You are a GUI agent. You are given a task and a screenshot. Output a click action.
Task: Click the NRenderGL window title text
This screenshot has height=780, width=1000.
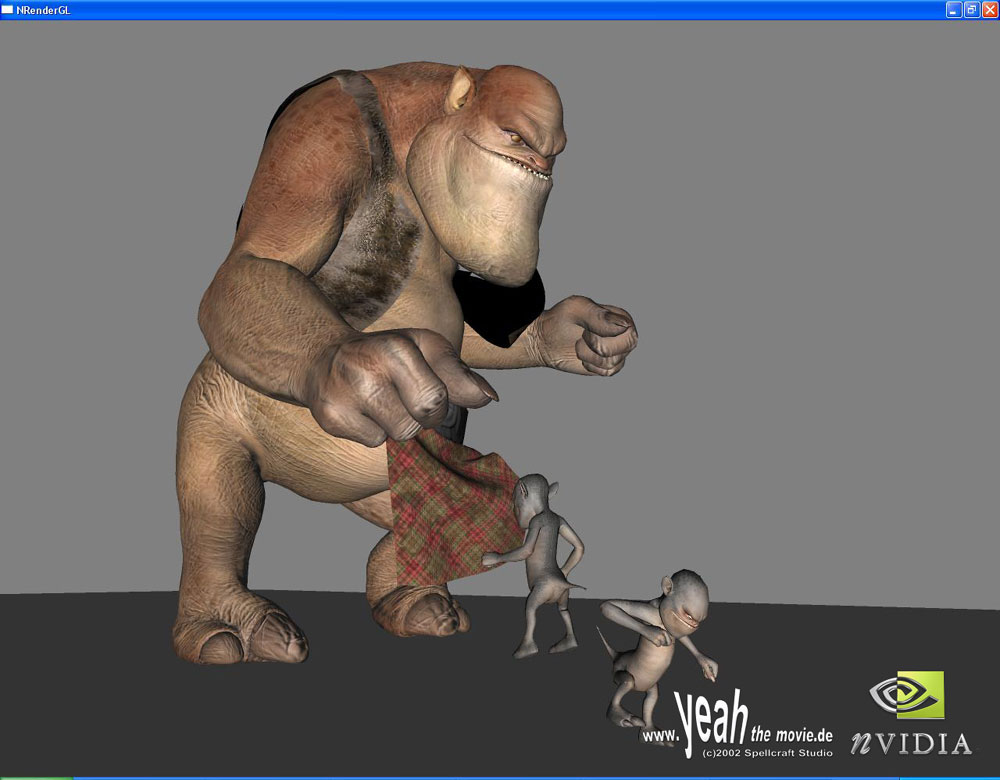[x=43, y=10]
